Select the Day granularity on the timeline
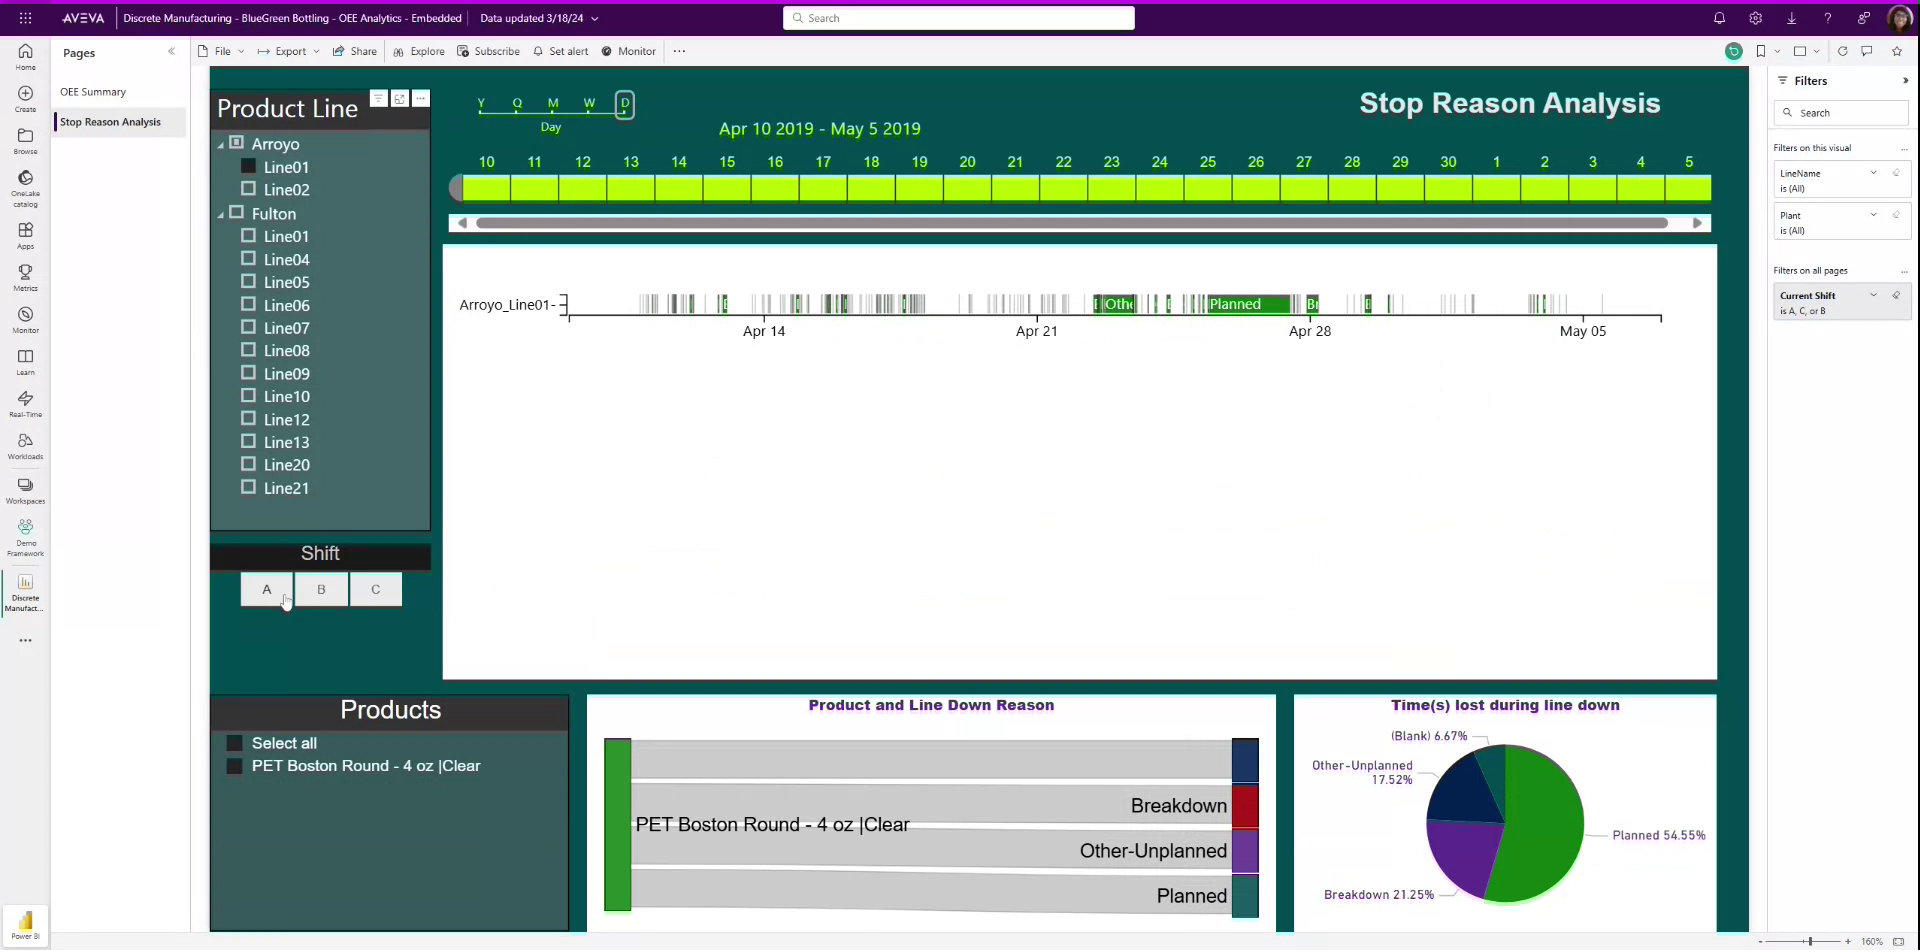This screenshot has width=1920, height=952. 625,103
